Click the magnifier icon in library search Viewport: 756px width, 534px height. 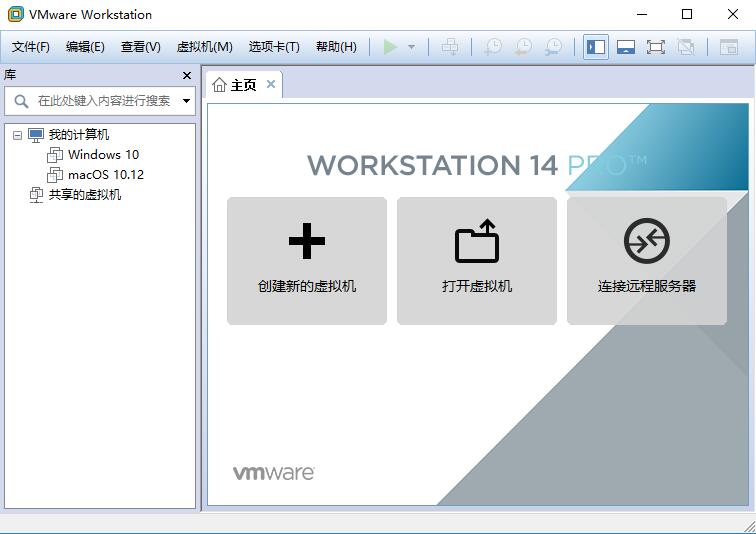point(21,101)
